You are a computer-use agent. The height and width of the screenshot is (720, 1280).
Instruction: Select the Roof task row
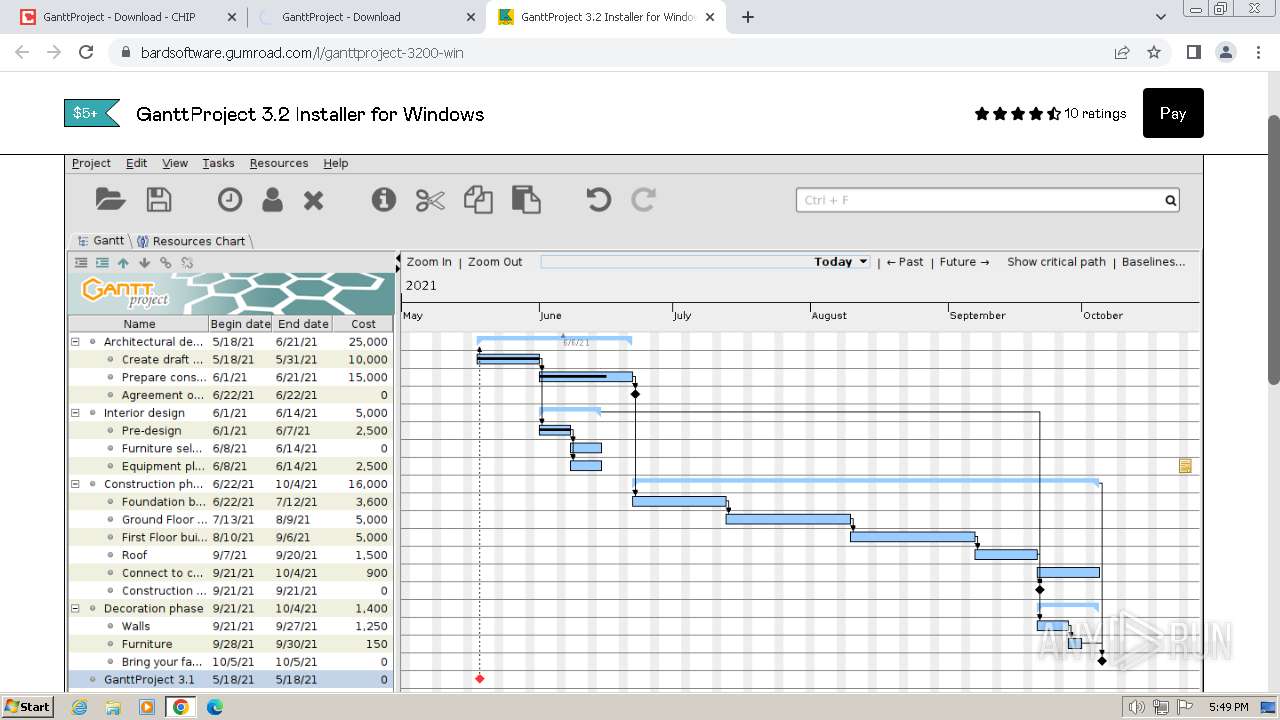click(231, 555)
